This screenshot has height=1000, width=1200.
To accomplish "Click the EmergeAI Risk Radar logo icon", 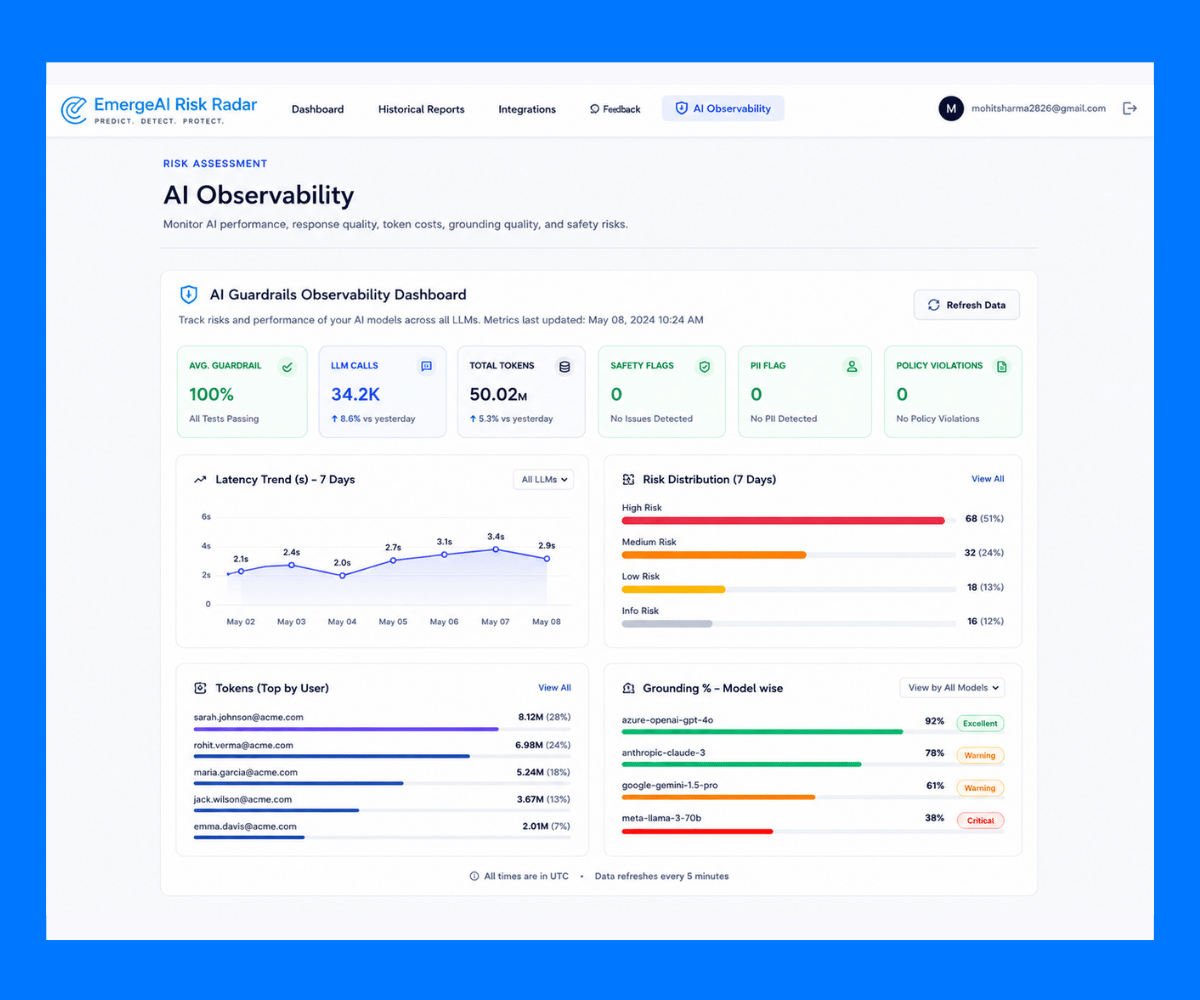I will click(73, 109).
